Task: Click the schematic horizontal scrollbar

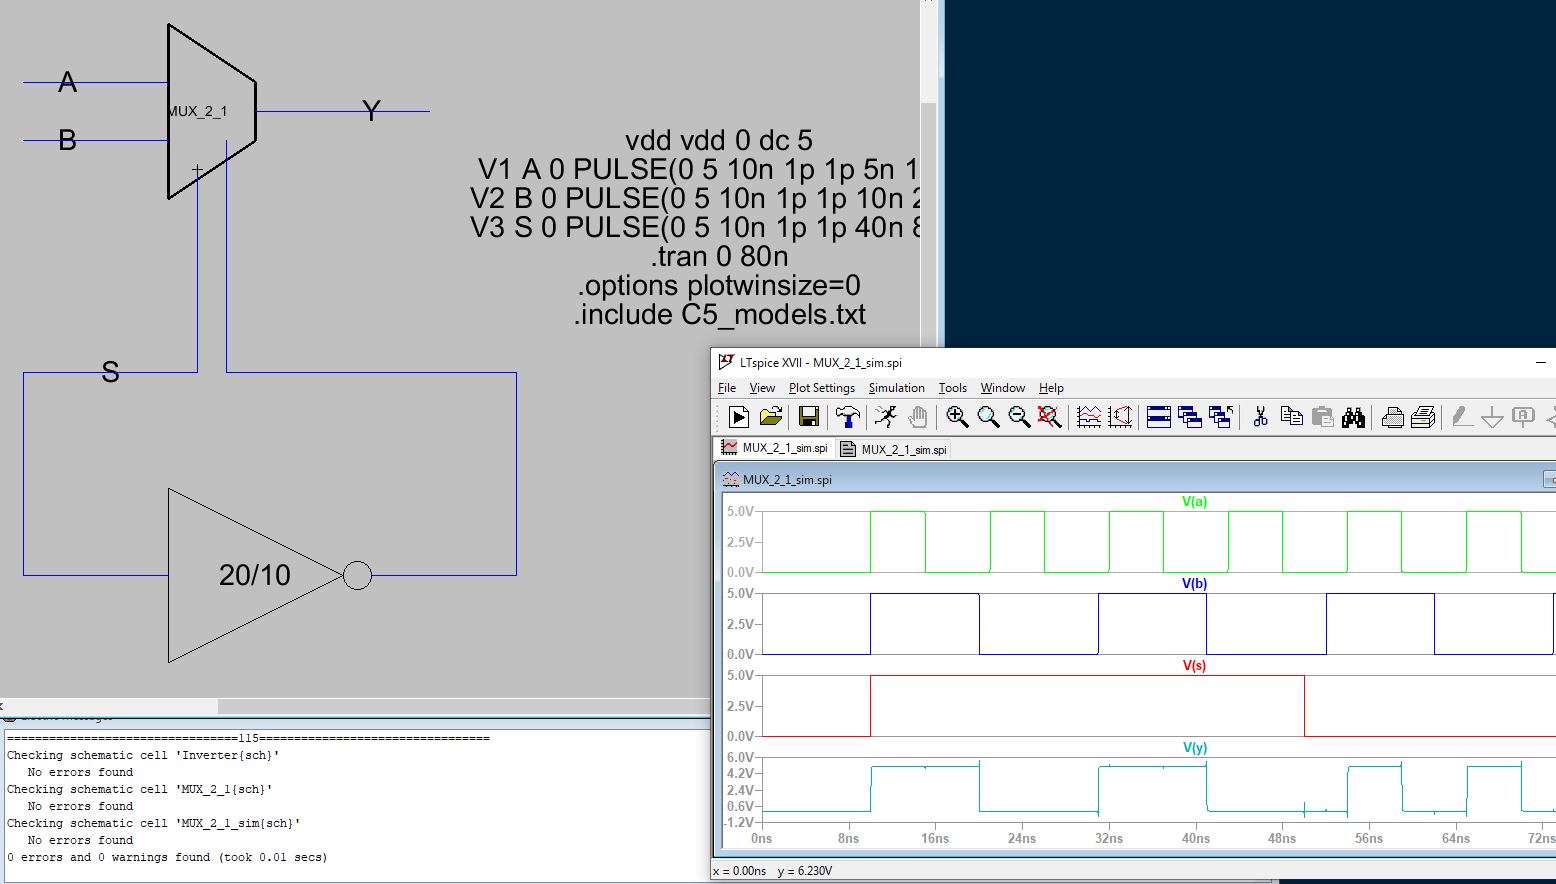Action: (110, 706)
